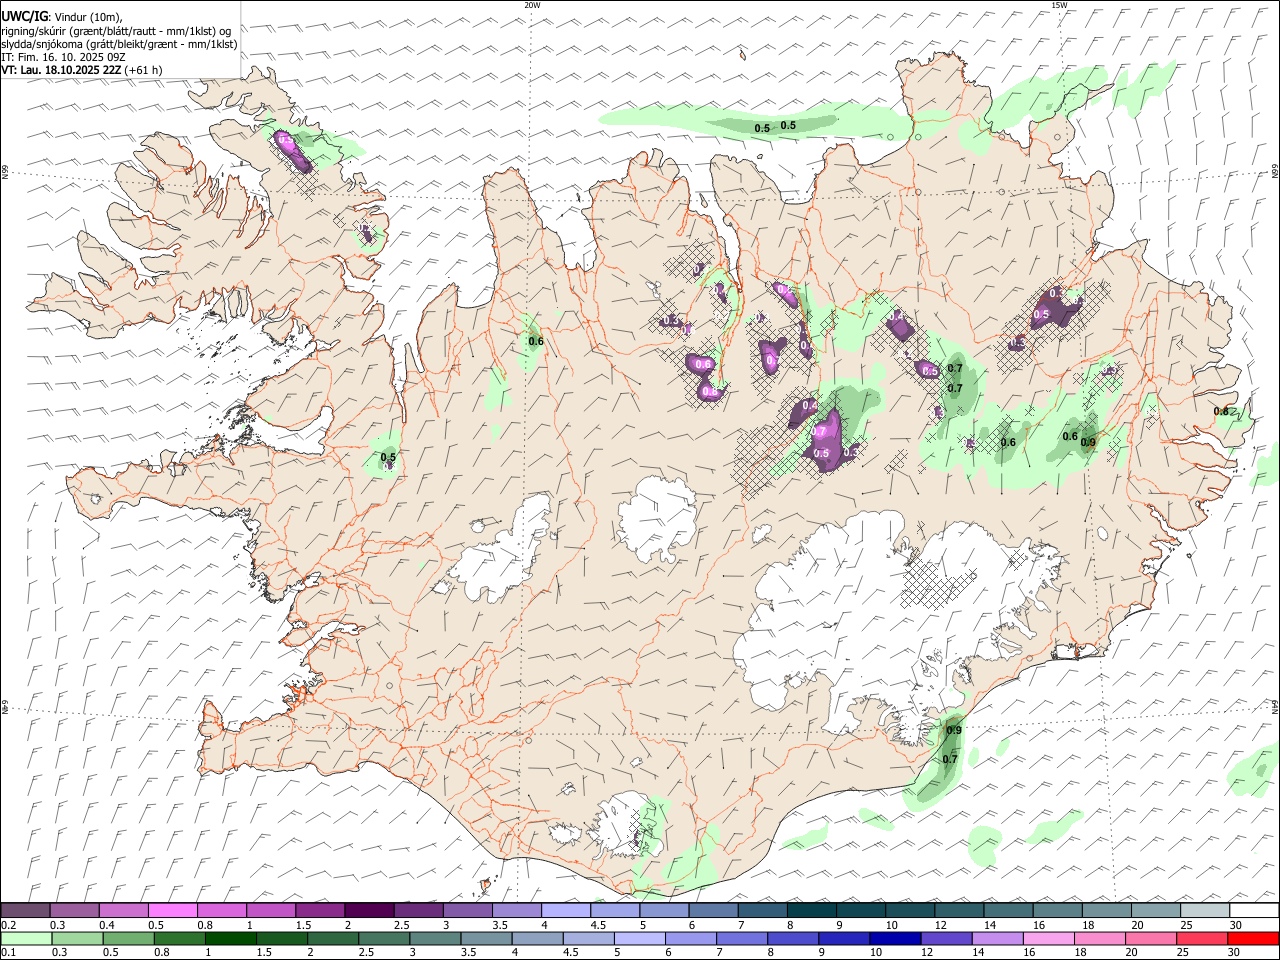Click the darkest purple swatch labeled 2 in the top legend row

pos(368,911)
